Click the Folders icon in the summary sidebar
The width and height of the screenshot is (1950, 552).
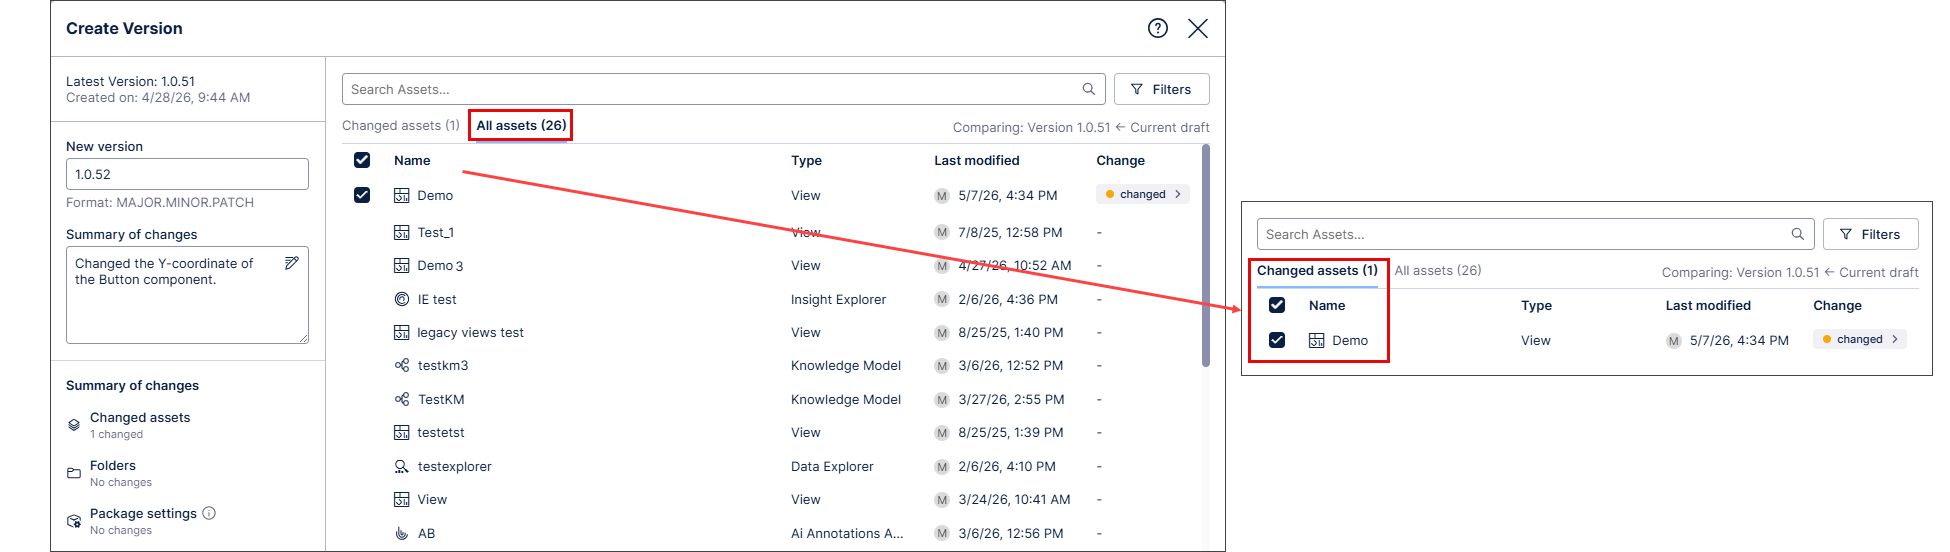tap(74, 473)
